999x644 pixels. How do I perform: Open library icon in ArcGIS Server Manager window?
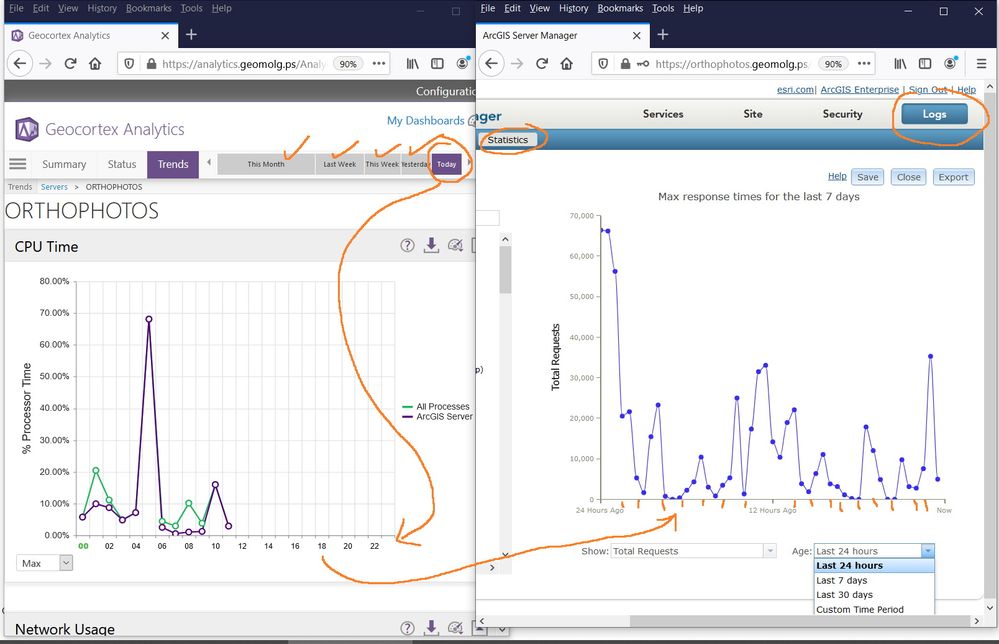point(900,64)
